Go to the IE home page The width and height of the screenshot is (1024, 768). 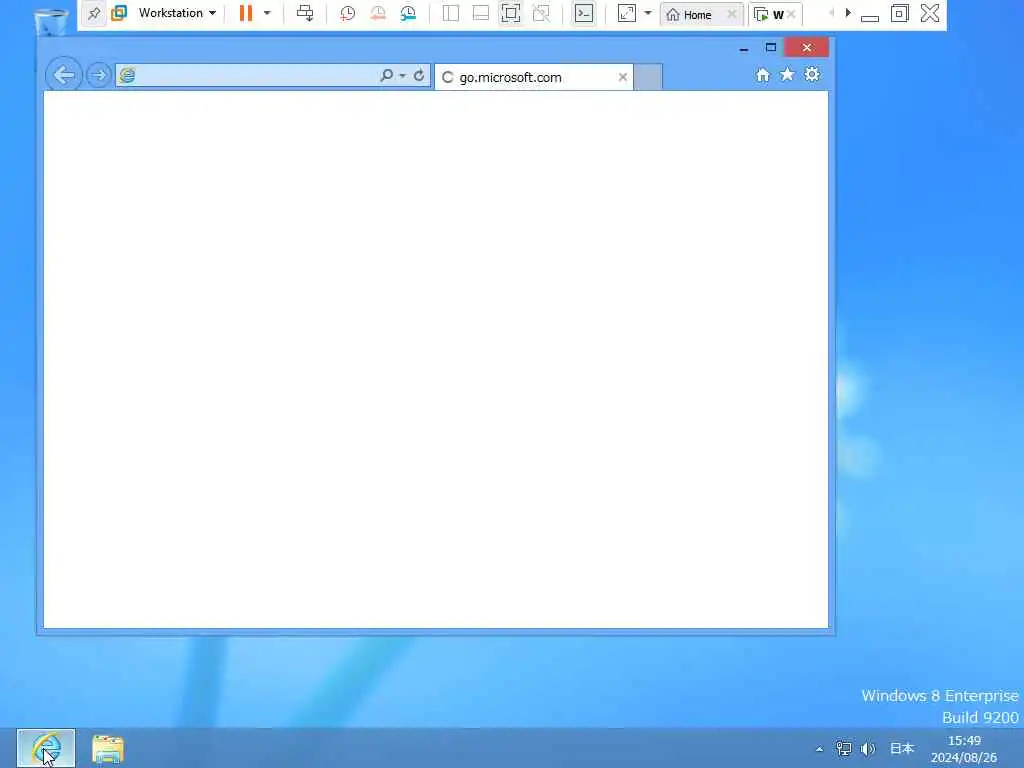click(763, 75)
